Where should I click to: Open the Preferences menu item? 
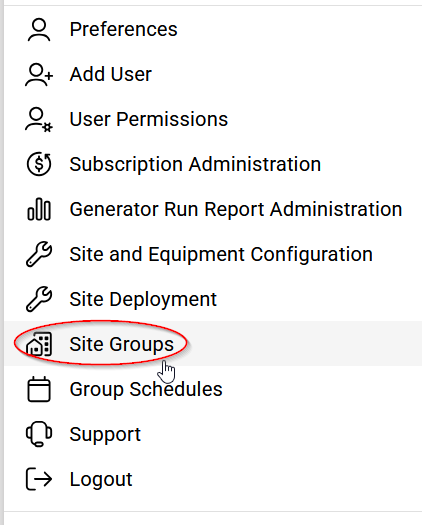tap(123, 29)
